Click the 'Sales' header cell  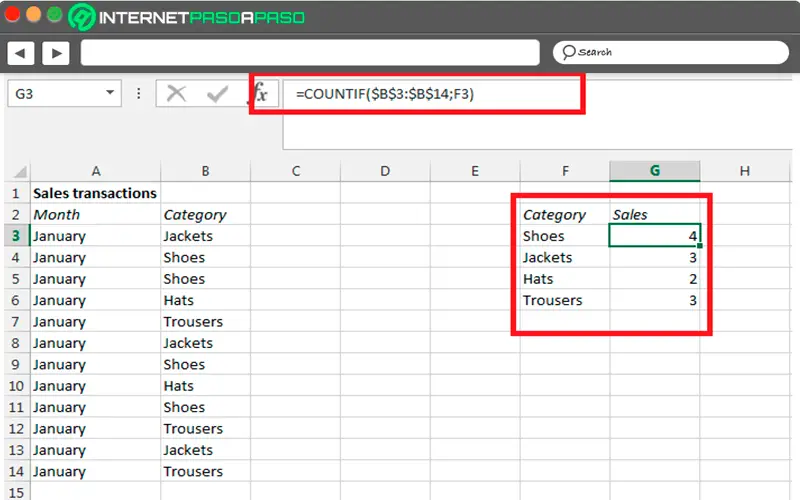(x=655, y=215)
